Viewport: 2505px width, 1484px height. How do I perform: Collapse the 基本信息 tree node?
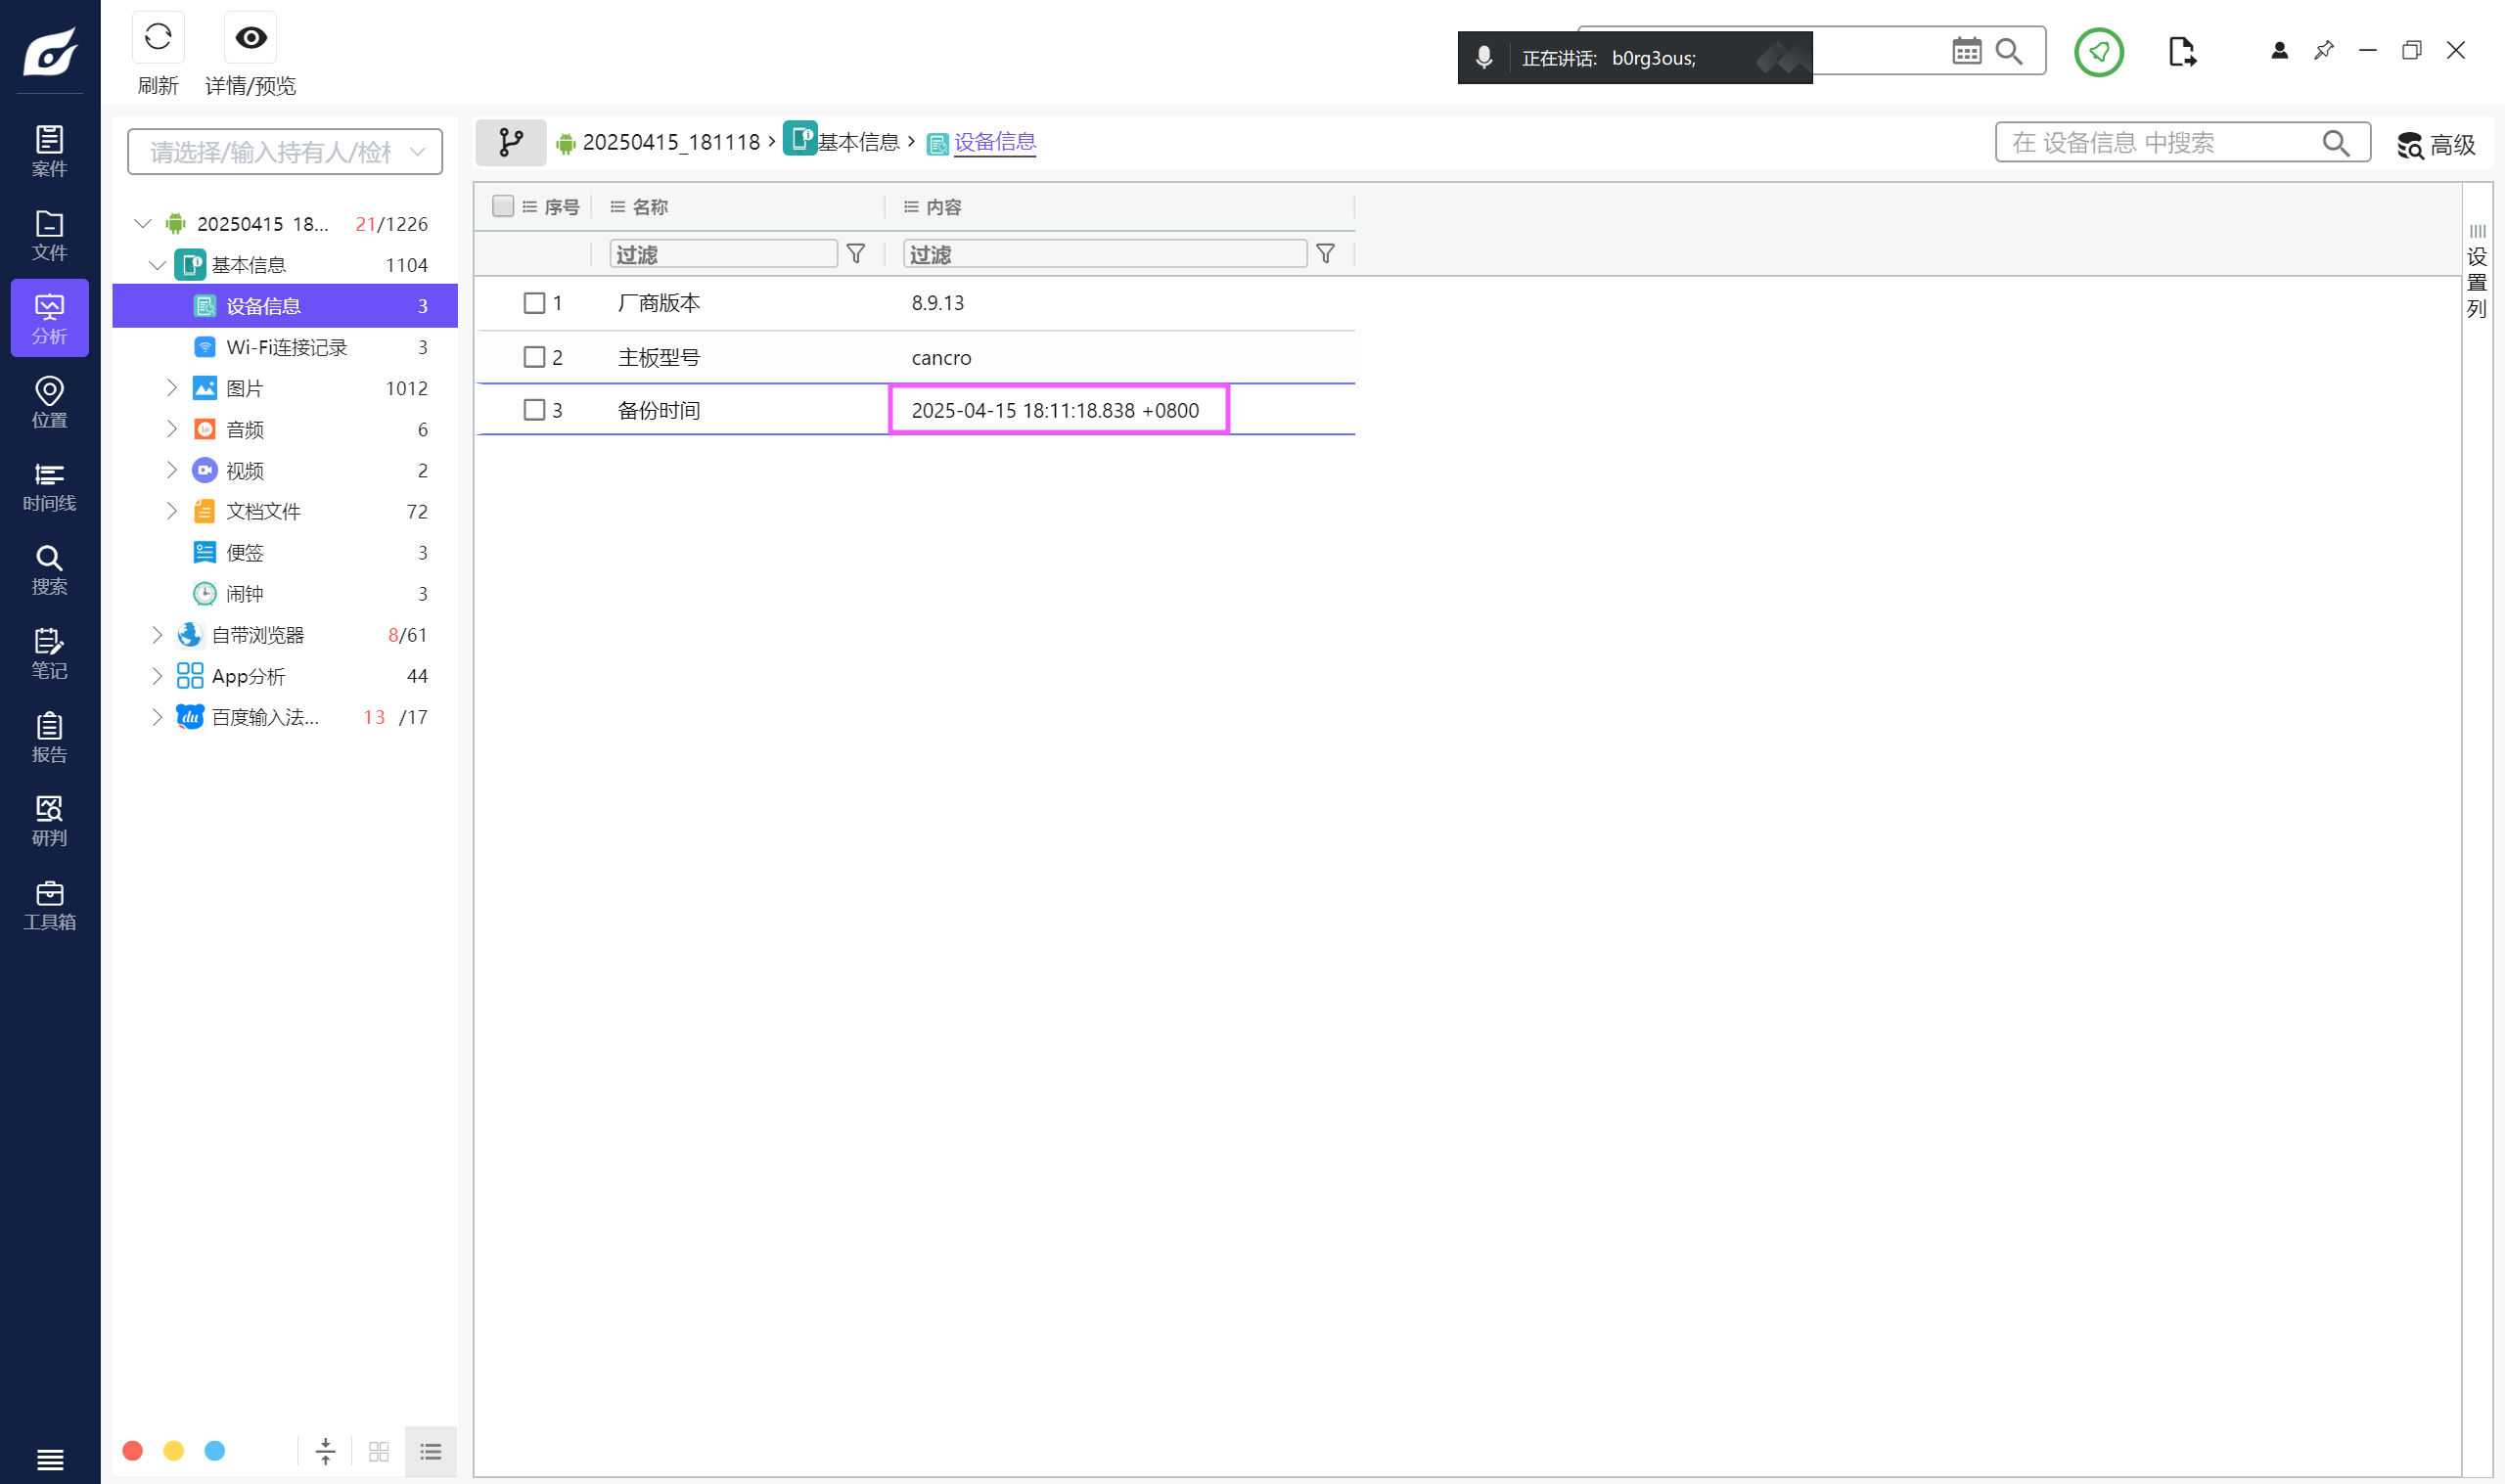tap(157, 265)
